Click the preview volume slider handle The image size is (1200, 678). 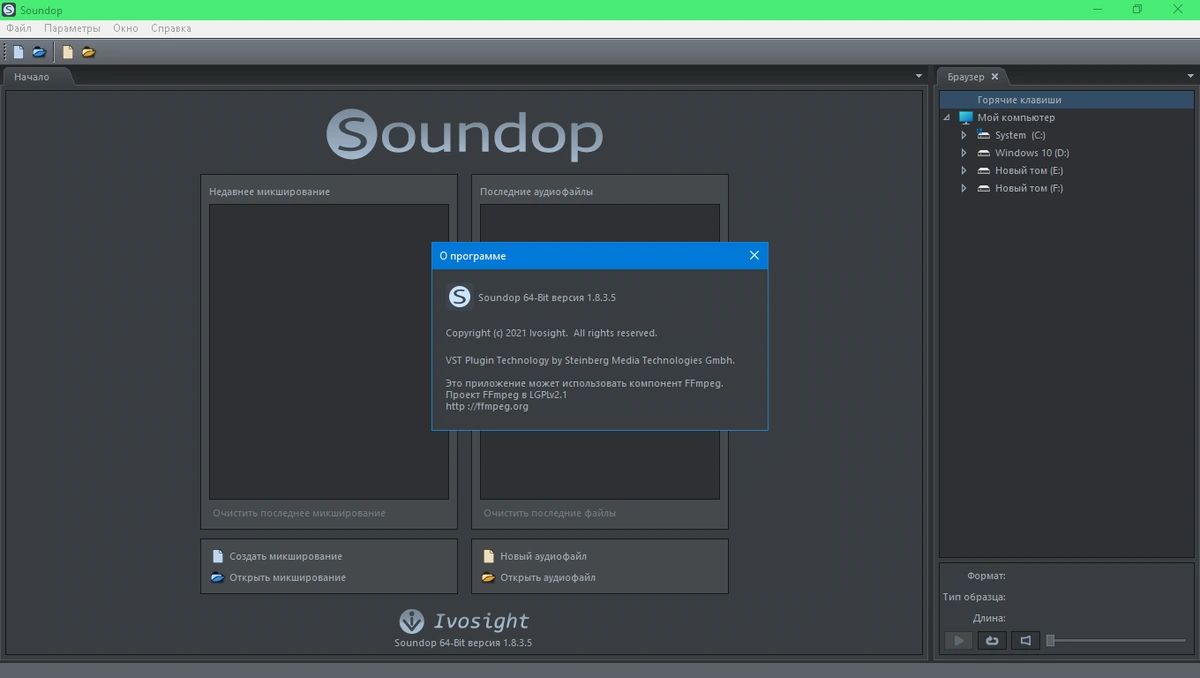tap(1050, 640)
